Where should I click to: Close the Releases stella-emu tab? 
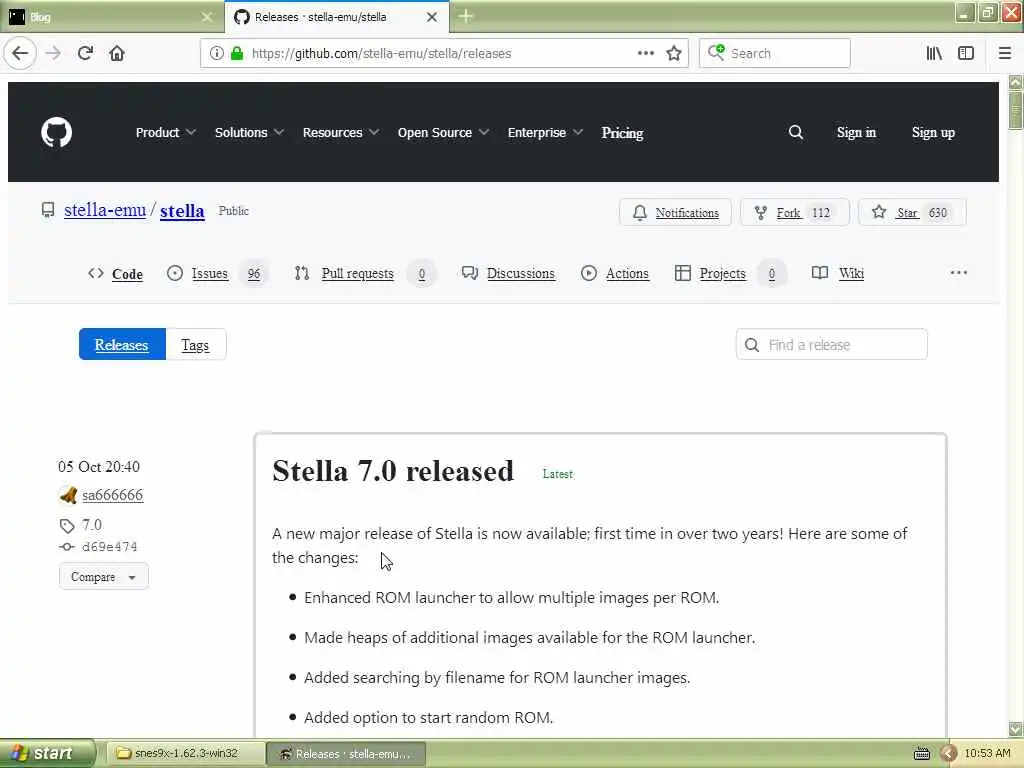point(432,17)
